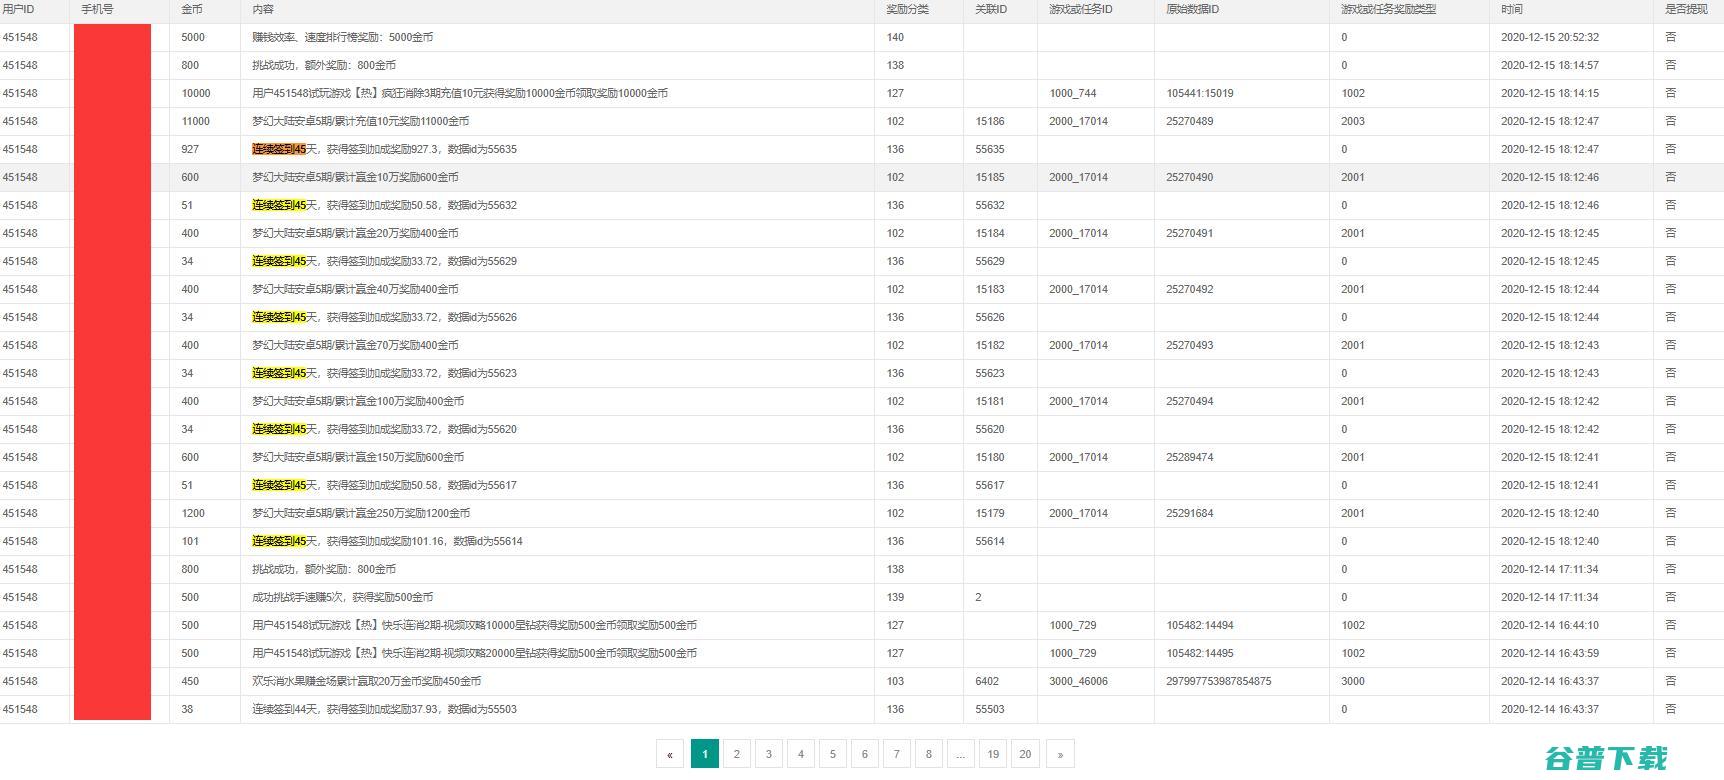
Task: Select the 927 gold coin cell
Action: pyautogui.click(x=190, y=149)
